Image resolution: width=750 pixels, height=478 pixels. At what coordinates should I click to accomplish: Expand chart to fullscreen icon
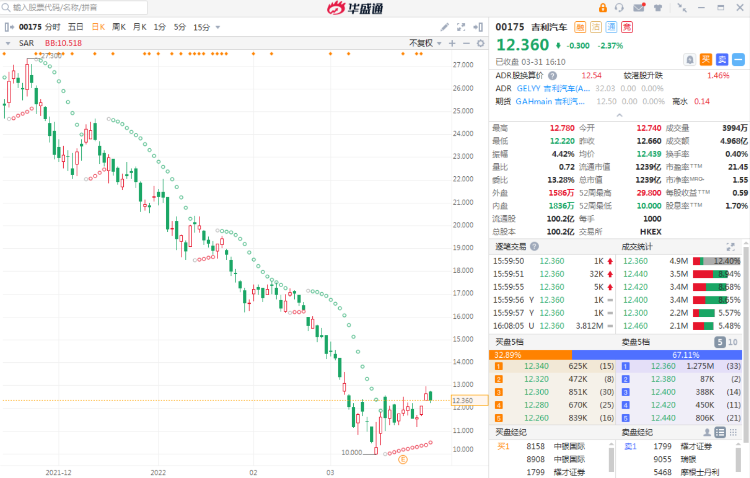coord(461,27)
